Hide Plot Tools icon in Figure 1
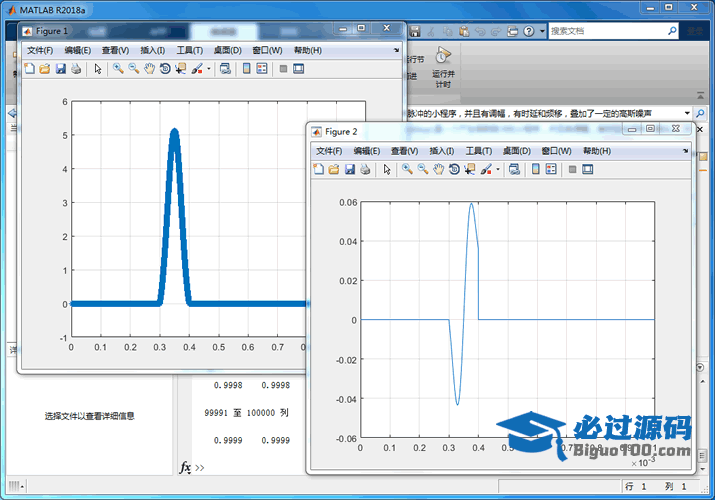The width and height of the screenshot is (715, 500). point(283,69)
